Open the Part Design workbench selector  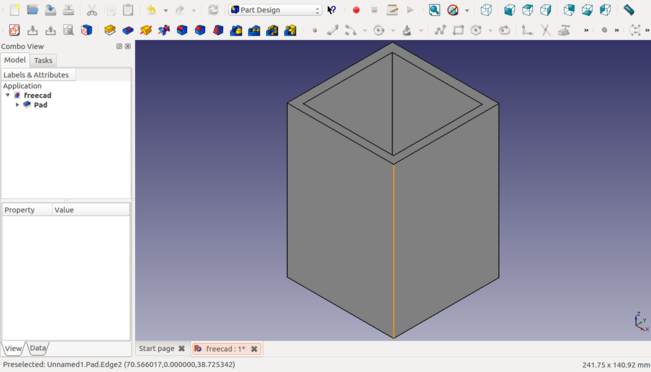[275, 10]
